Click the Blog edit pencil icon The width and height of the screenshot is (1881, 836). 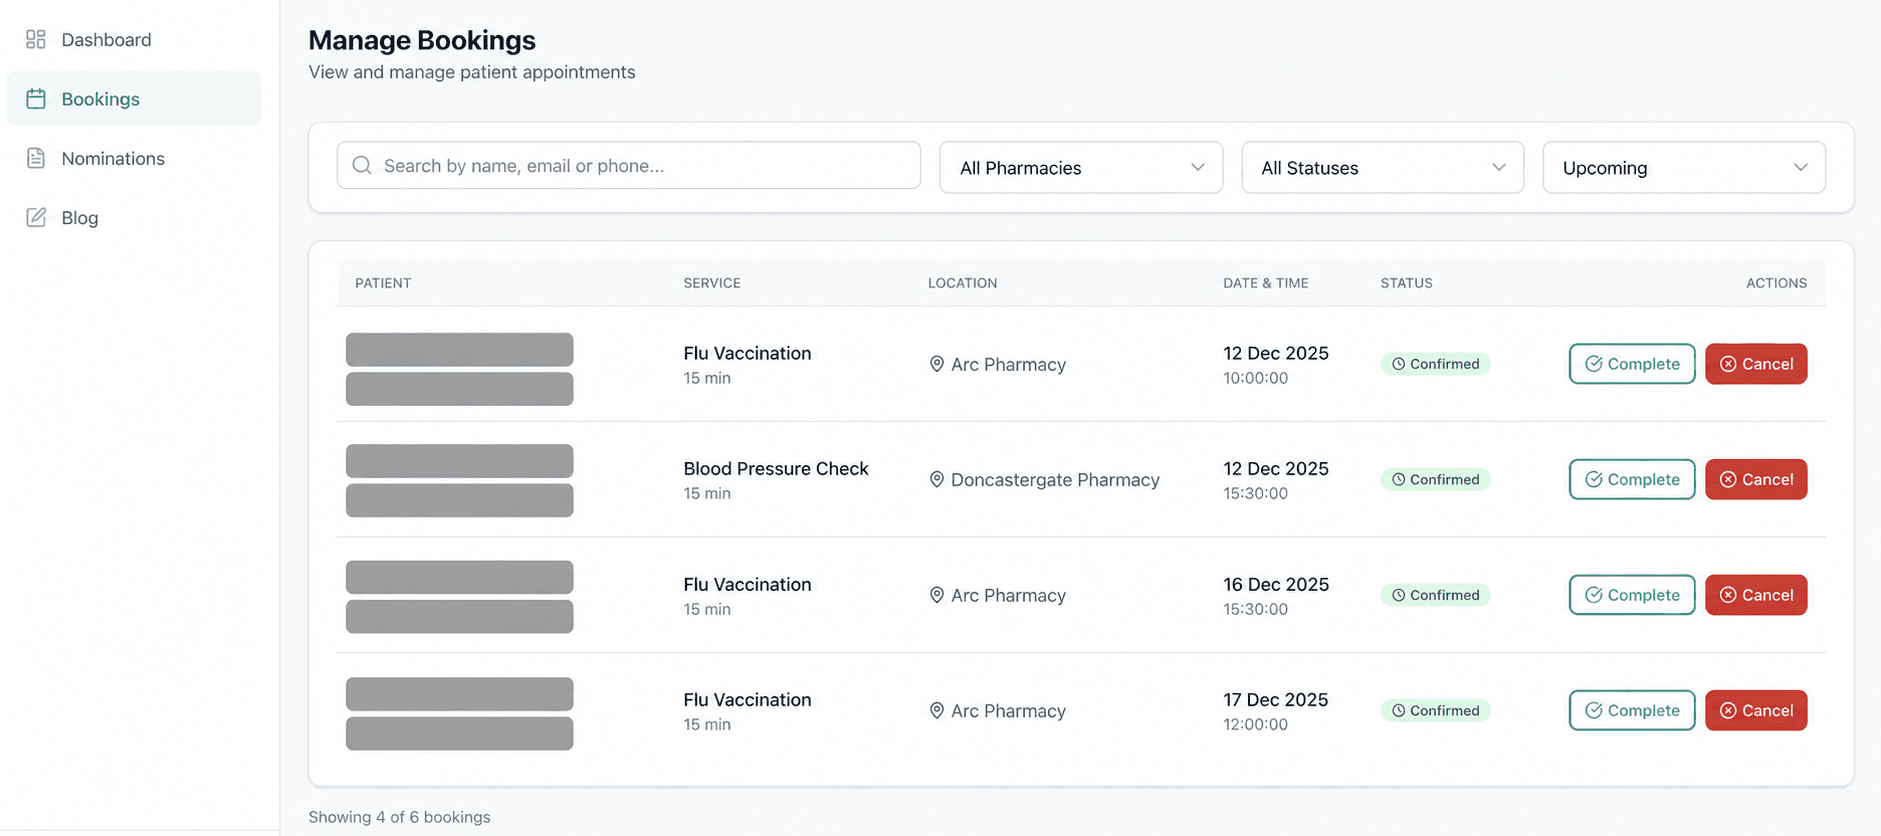[x=36, y=217]
